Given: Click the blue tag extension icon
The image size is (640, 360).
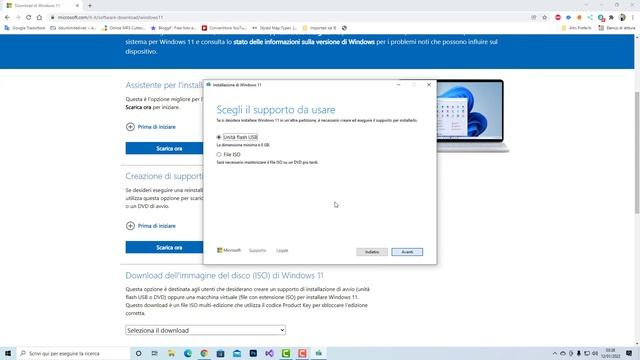Looking at the screenshot, I should coord(568,18).
